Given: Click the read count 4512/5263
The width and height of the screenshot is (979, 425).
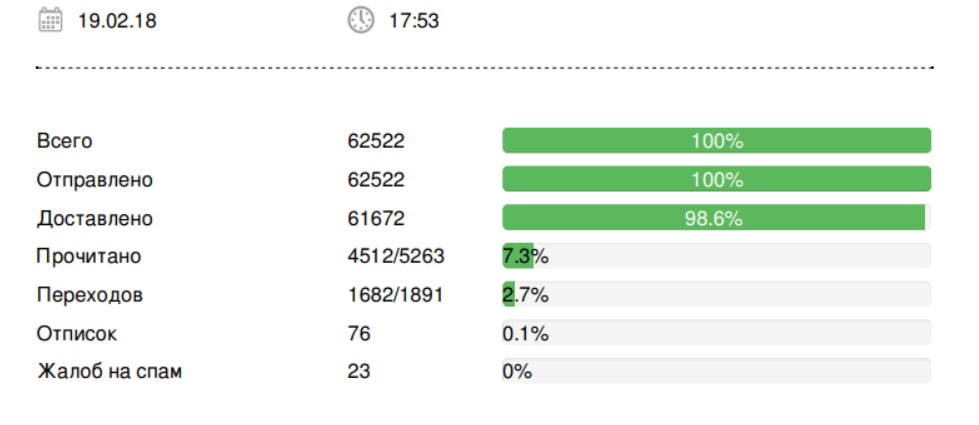Looking at the screenshot, I should pos(396,256).
